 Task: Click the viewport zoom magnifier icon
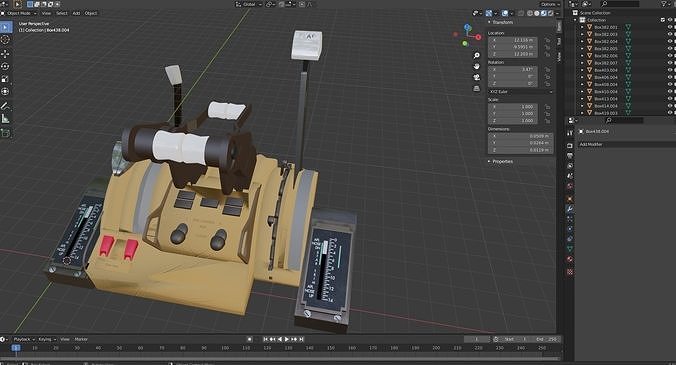pyautogui.click(x=476, y=56)
